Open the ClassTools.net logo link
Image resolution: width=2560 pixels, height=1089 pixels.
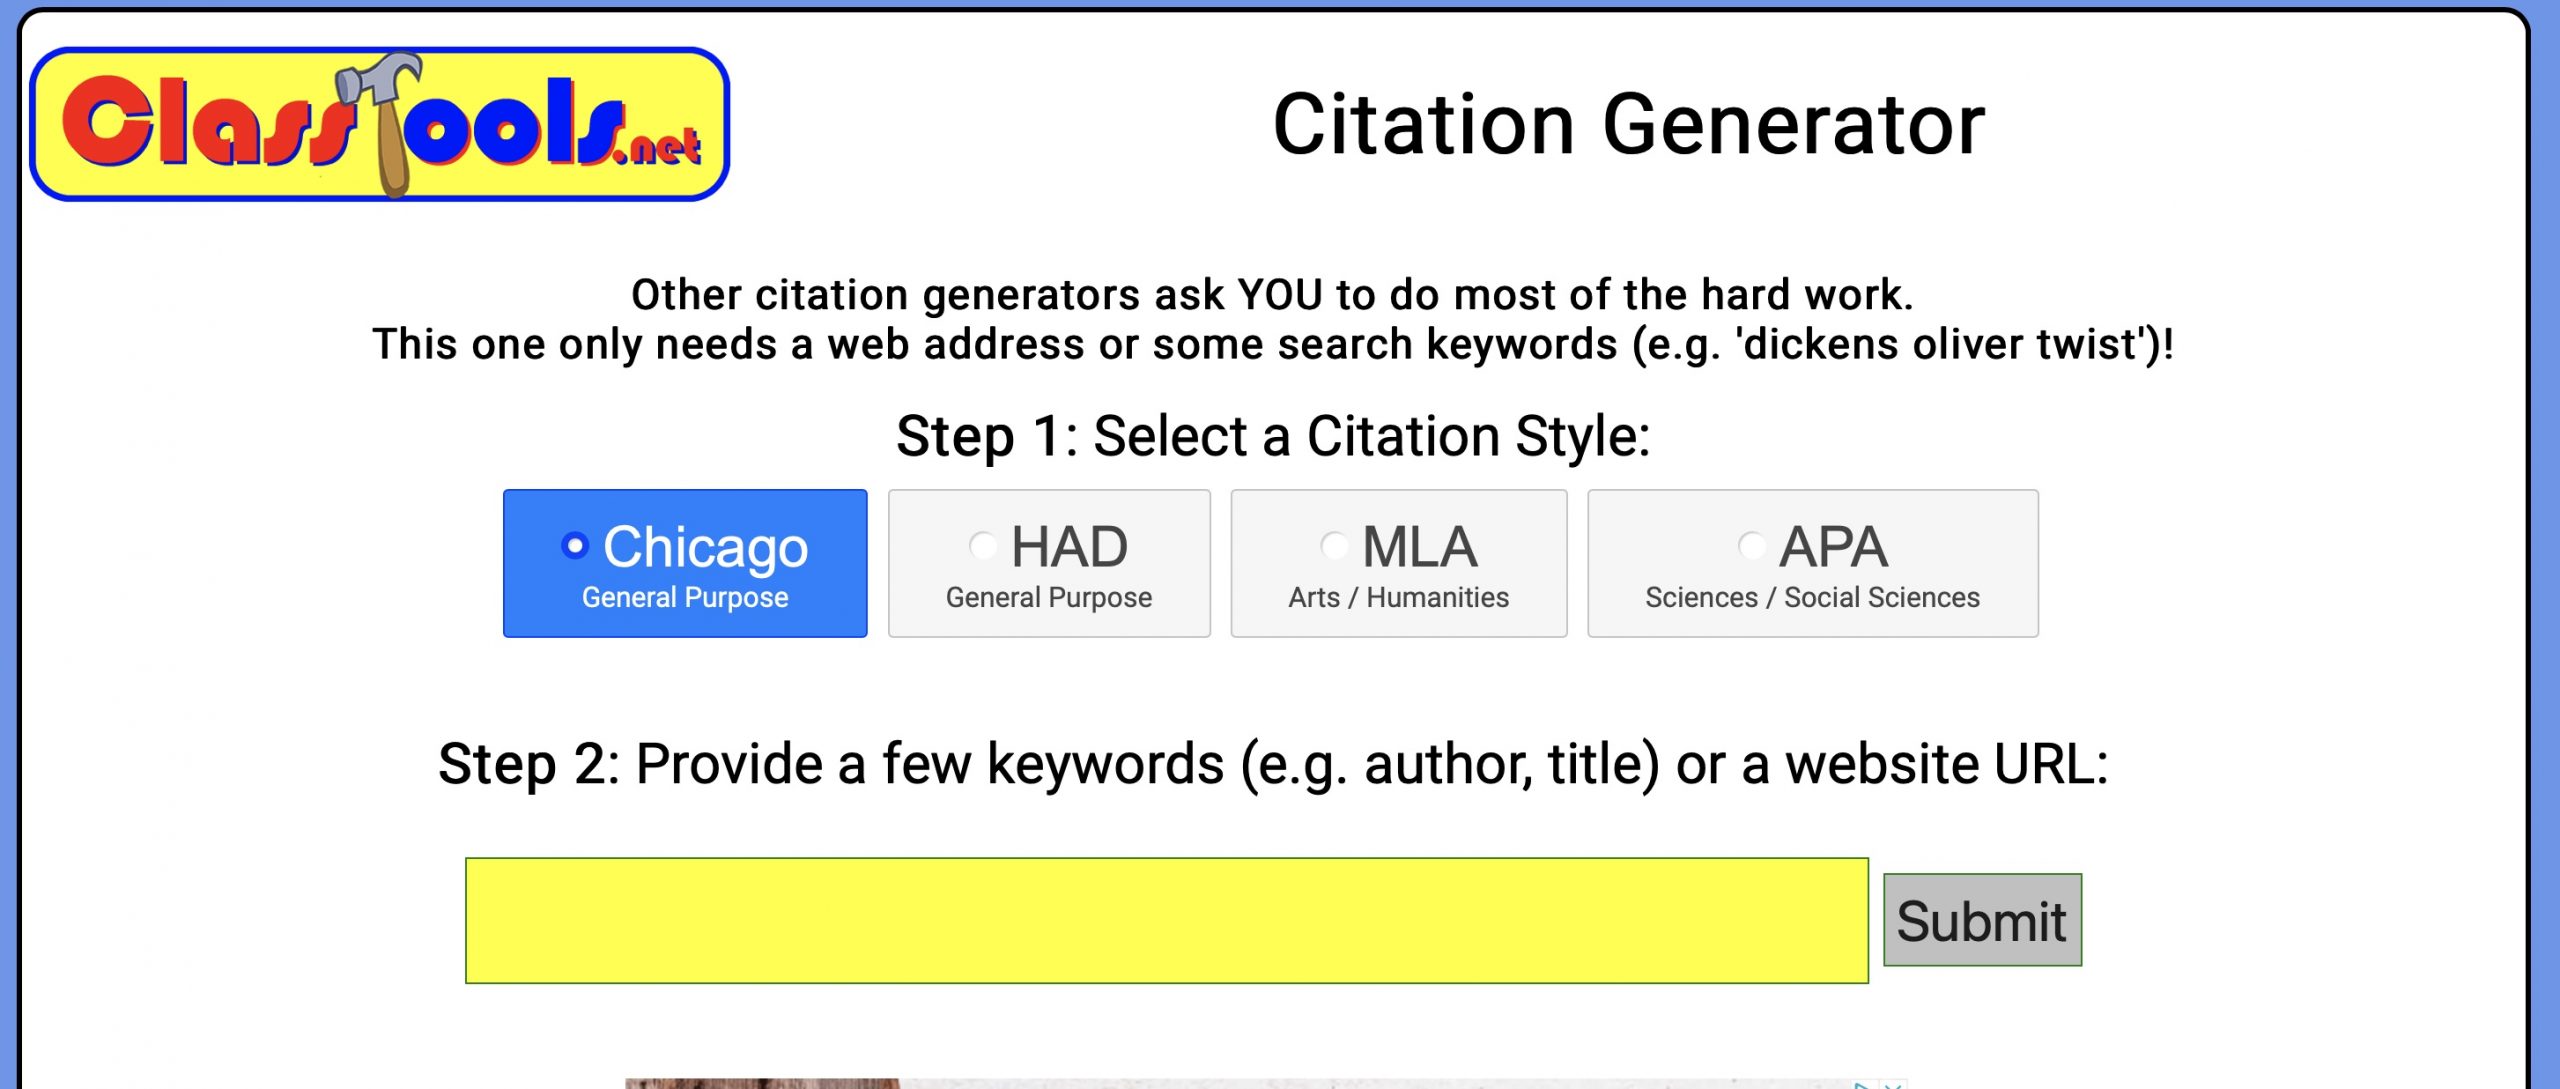[x=380, y=124]
